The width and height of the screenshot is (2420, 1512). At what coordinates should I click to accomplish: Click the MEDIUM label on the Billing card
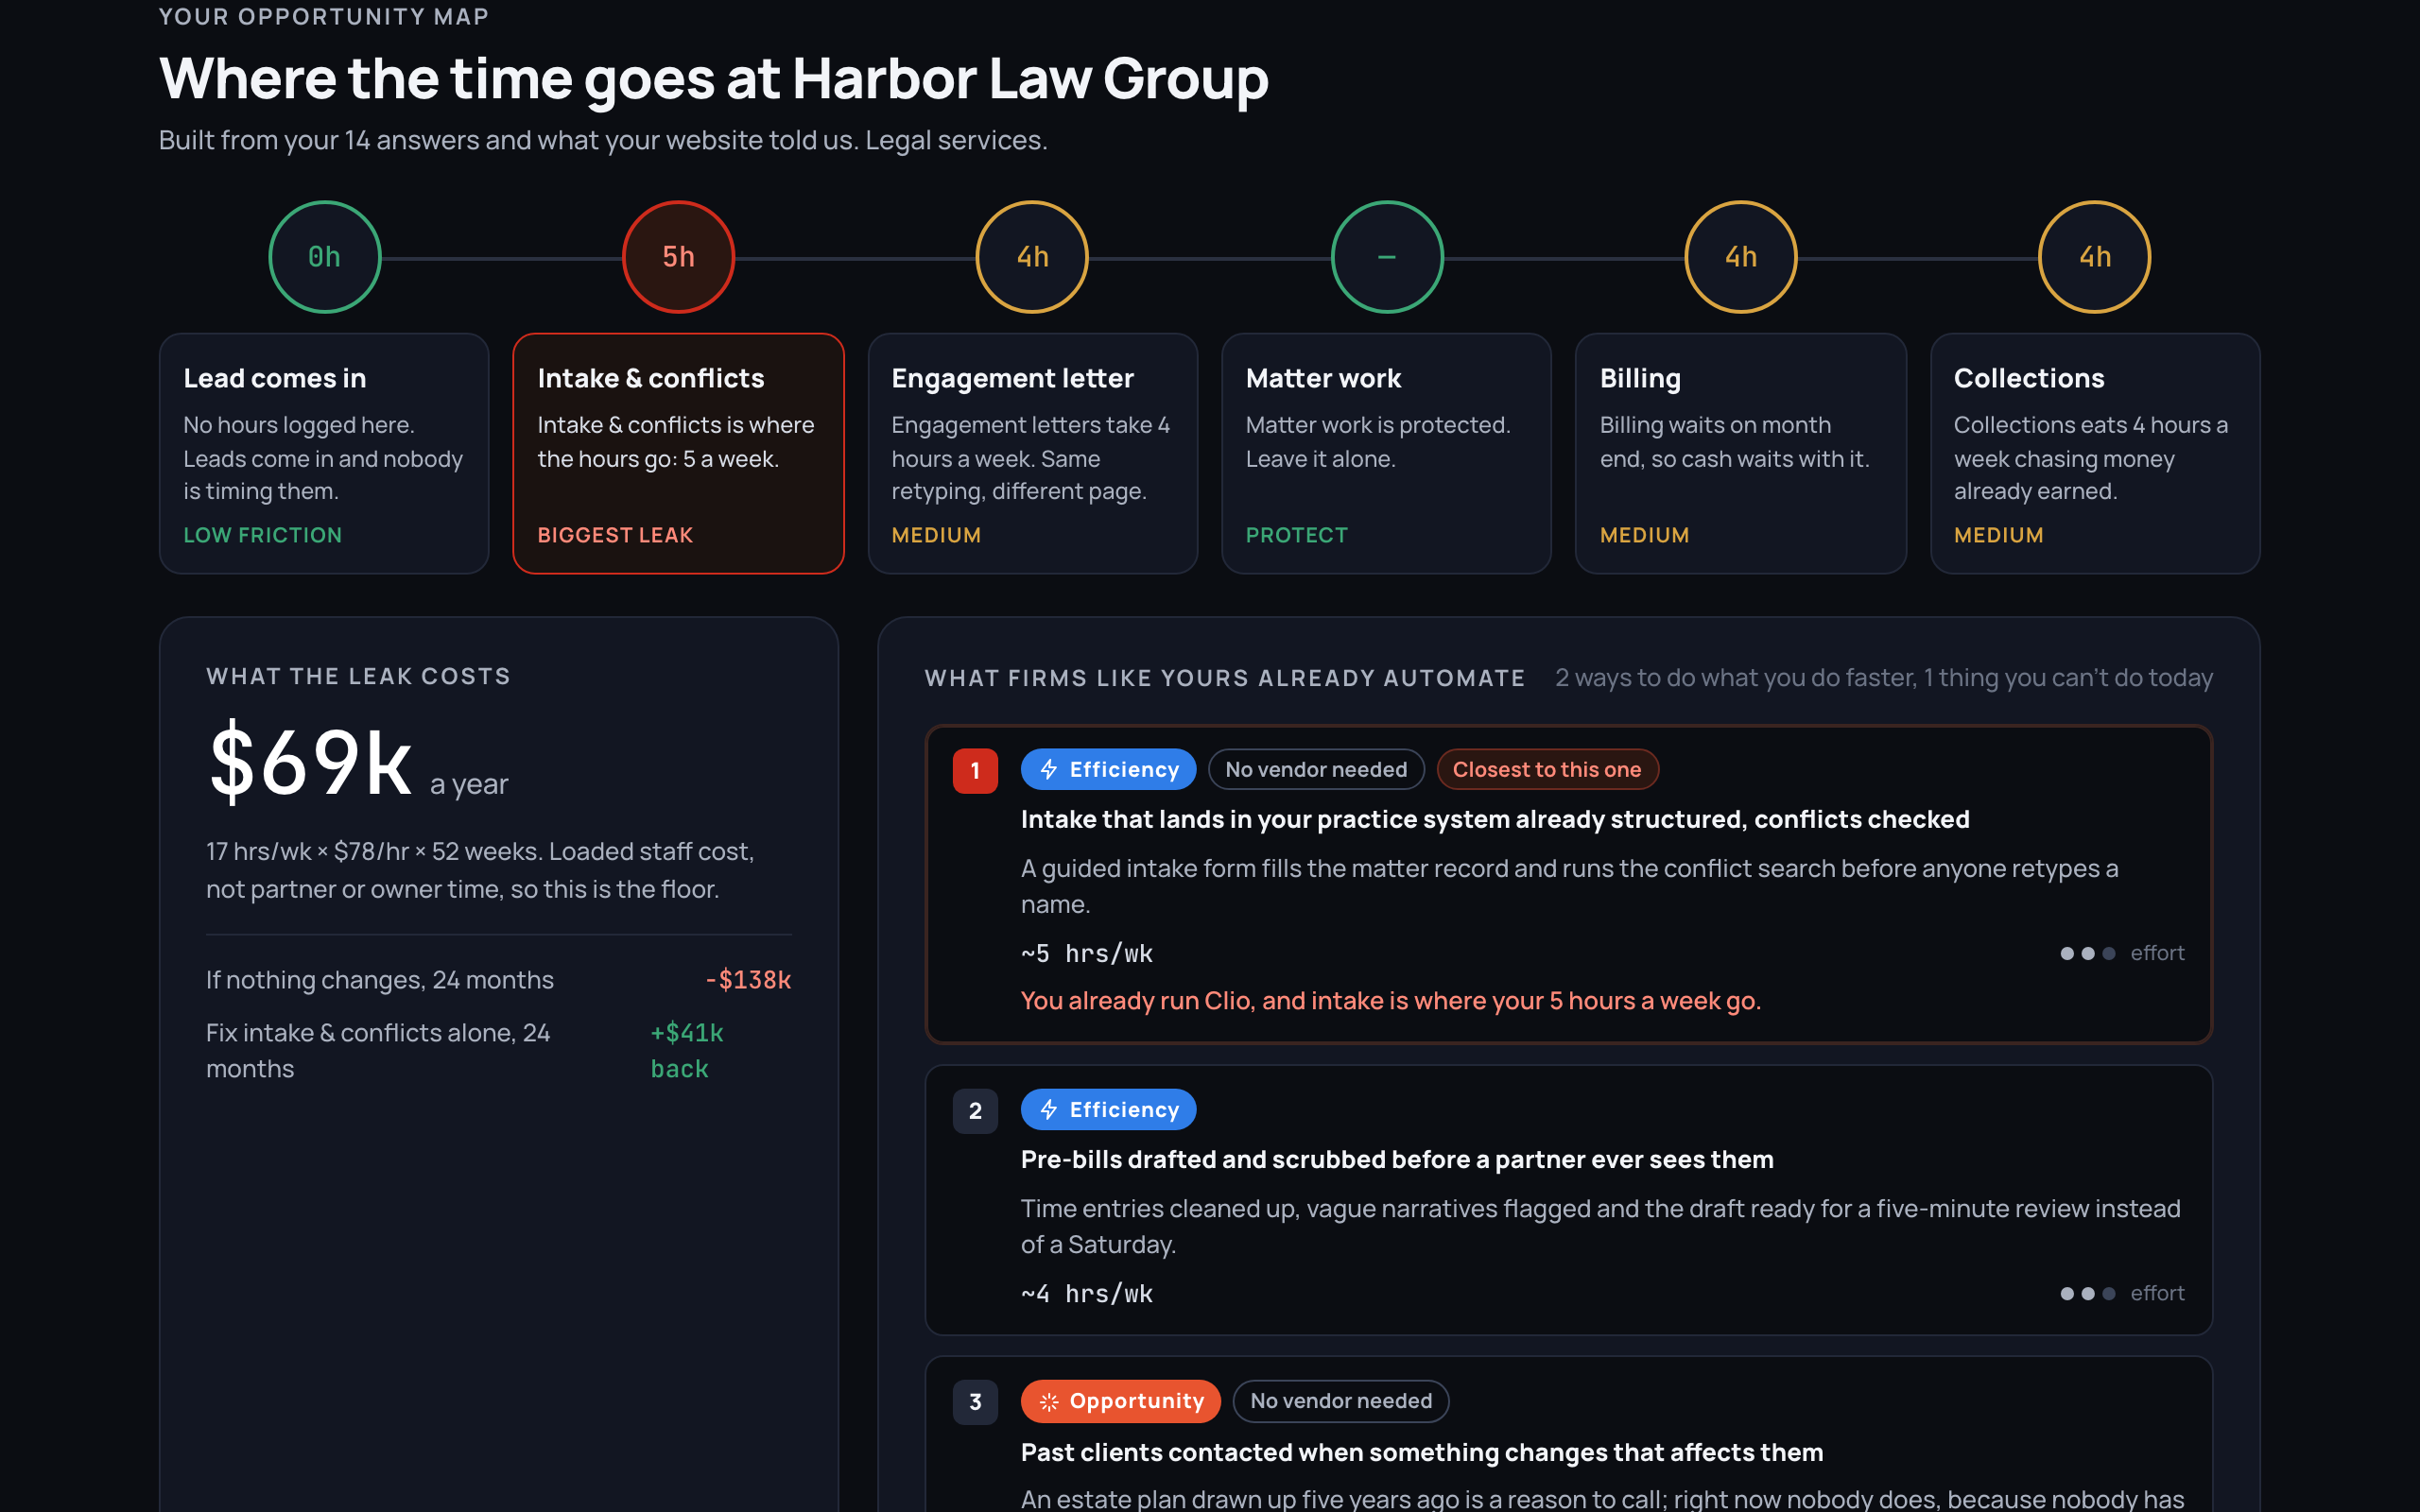click(1644, 535)
